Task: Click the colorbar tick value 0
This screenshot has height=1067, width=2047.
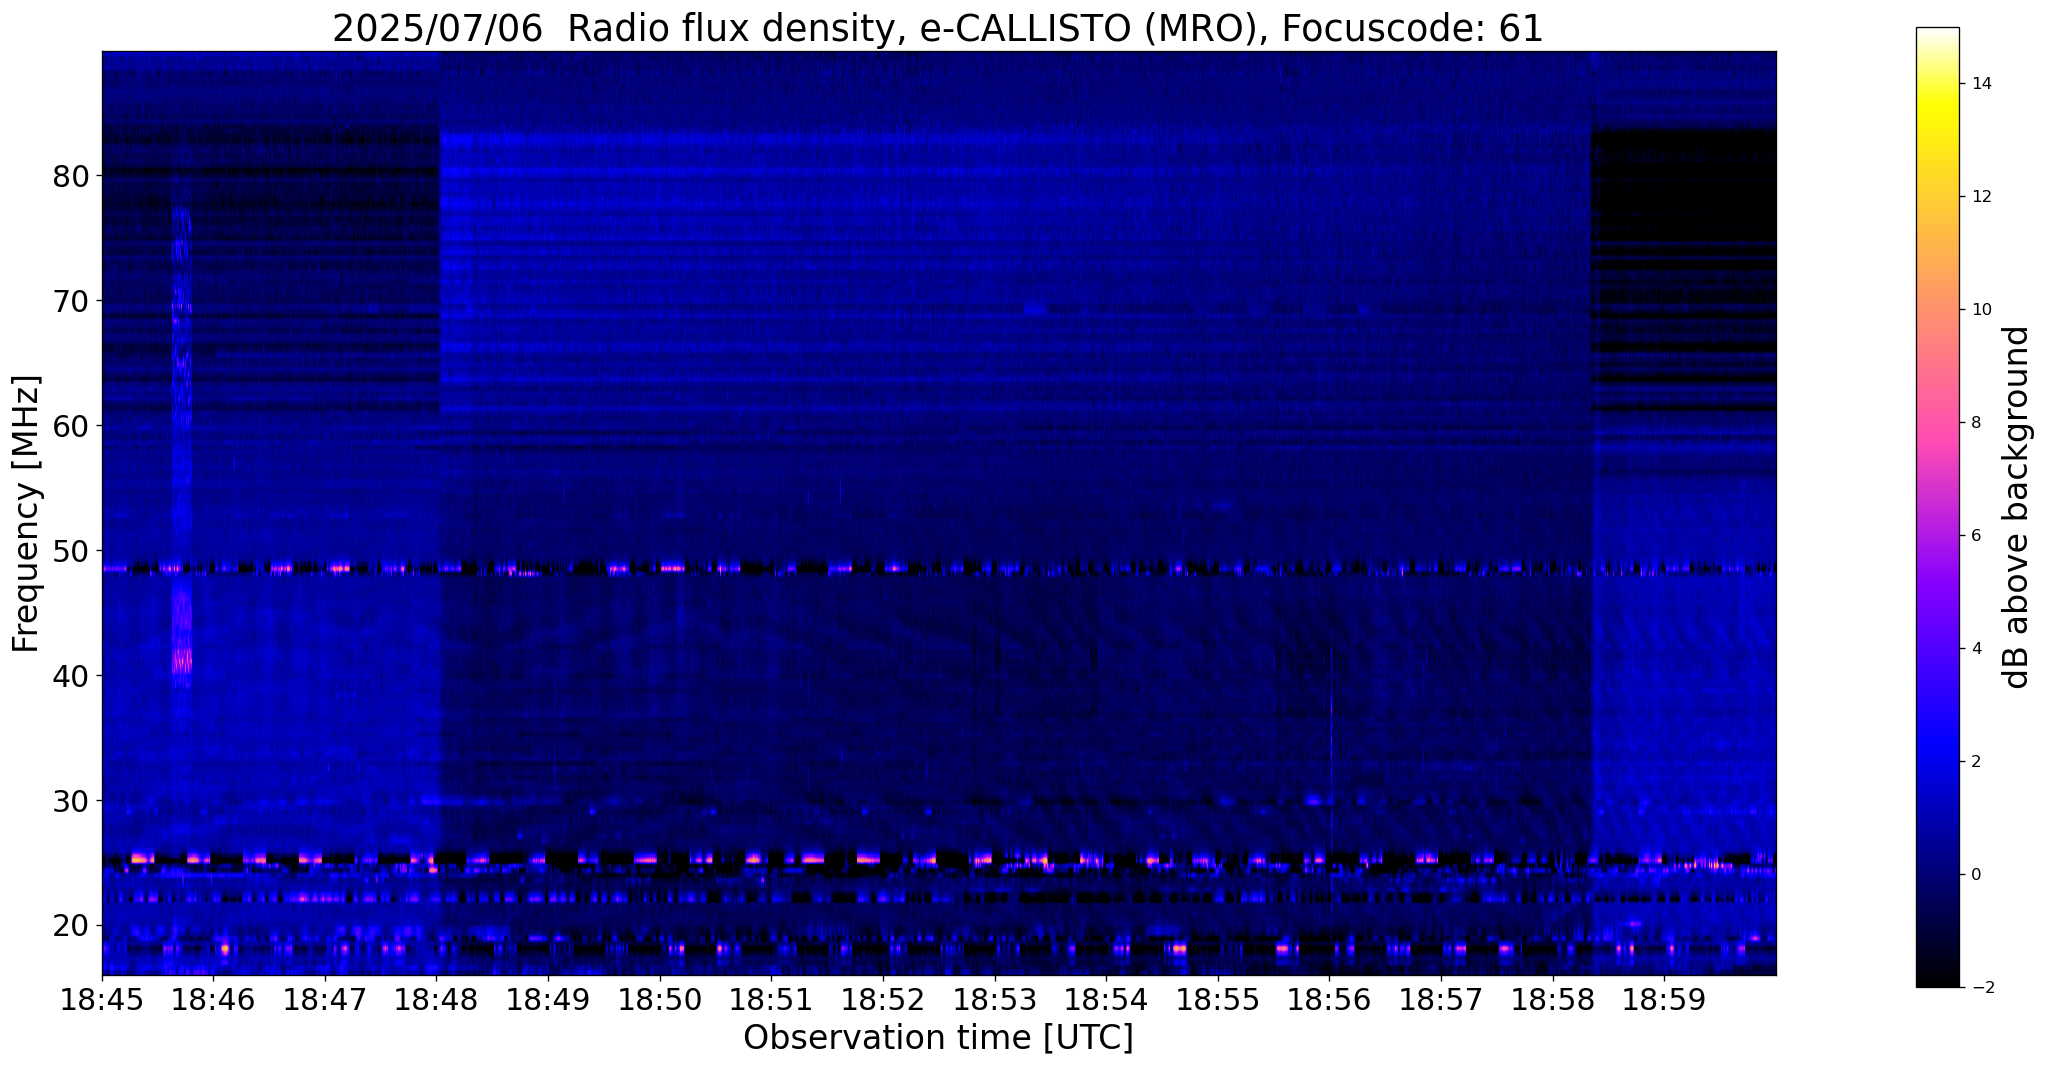Action: 1976,875
